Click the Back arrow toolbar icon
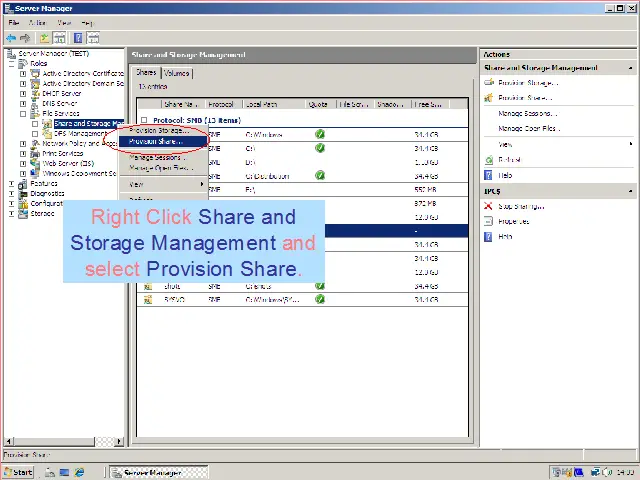 (x=11, y=38)
